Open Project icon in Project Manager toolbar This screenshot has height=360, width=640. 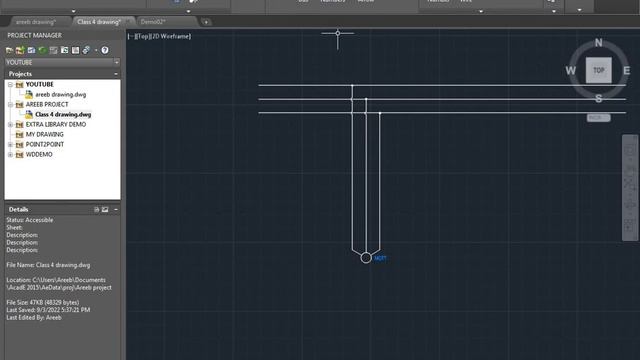tap(9, 50)
